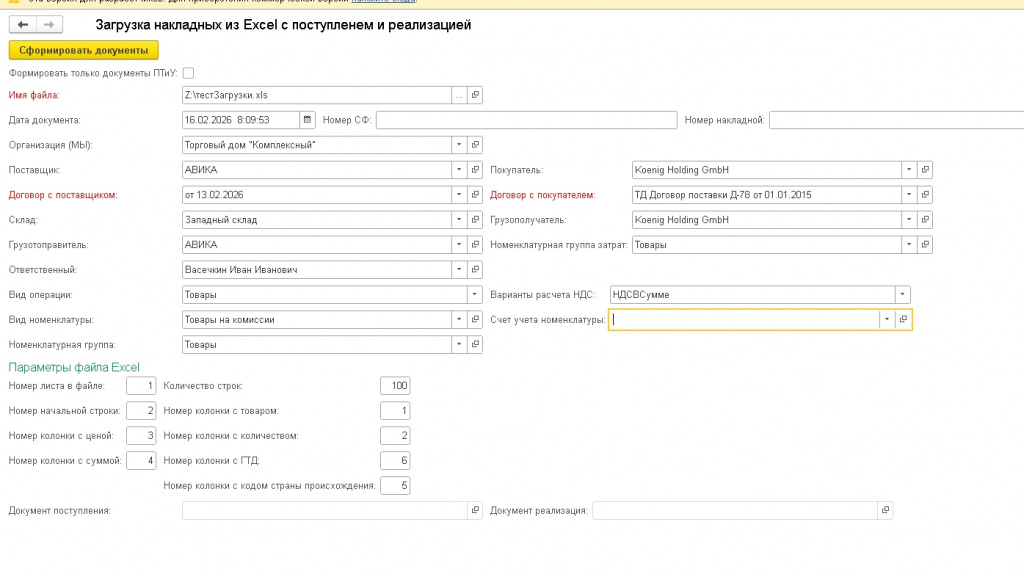Click the Количество строк field
Viewport: 1024px width, 574px height.
[x=395, y=386]
